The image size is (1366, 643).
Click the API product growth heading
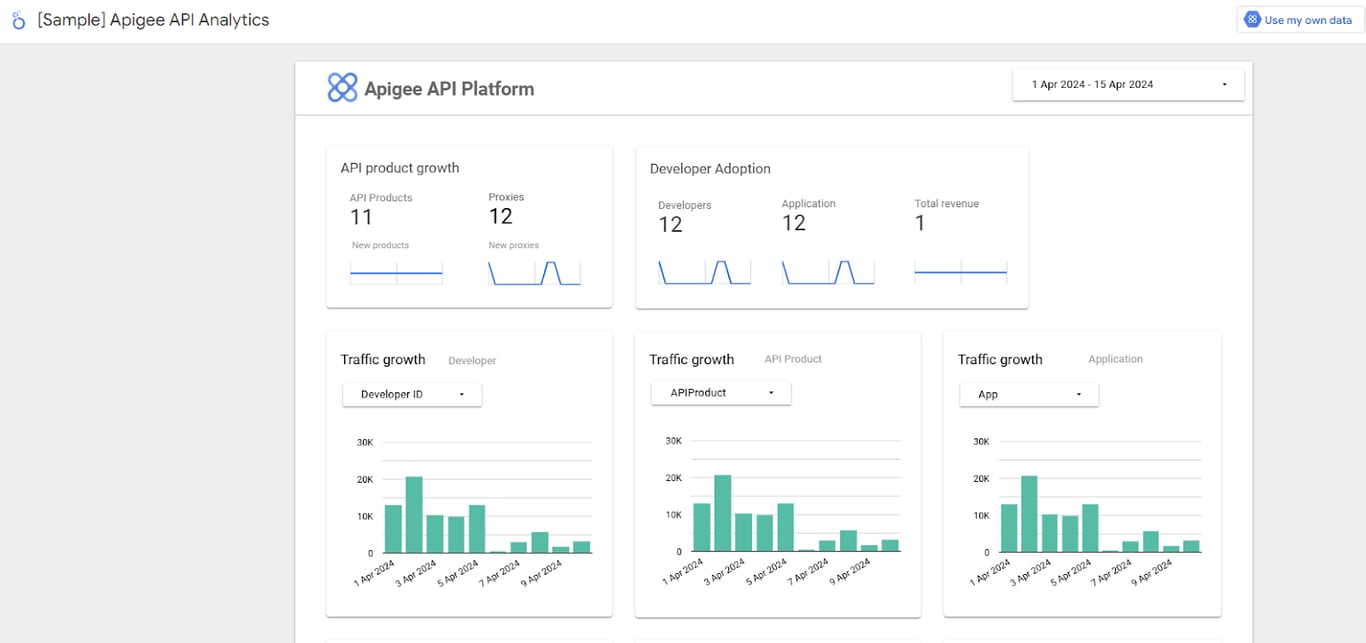click(x=400, y=168)
